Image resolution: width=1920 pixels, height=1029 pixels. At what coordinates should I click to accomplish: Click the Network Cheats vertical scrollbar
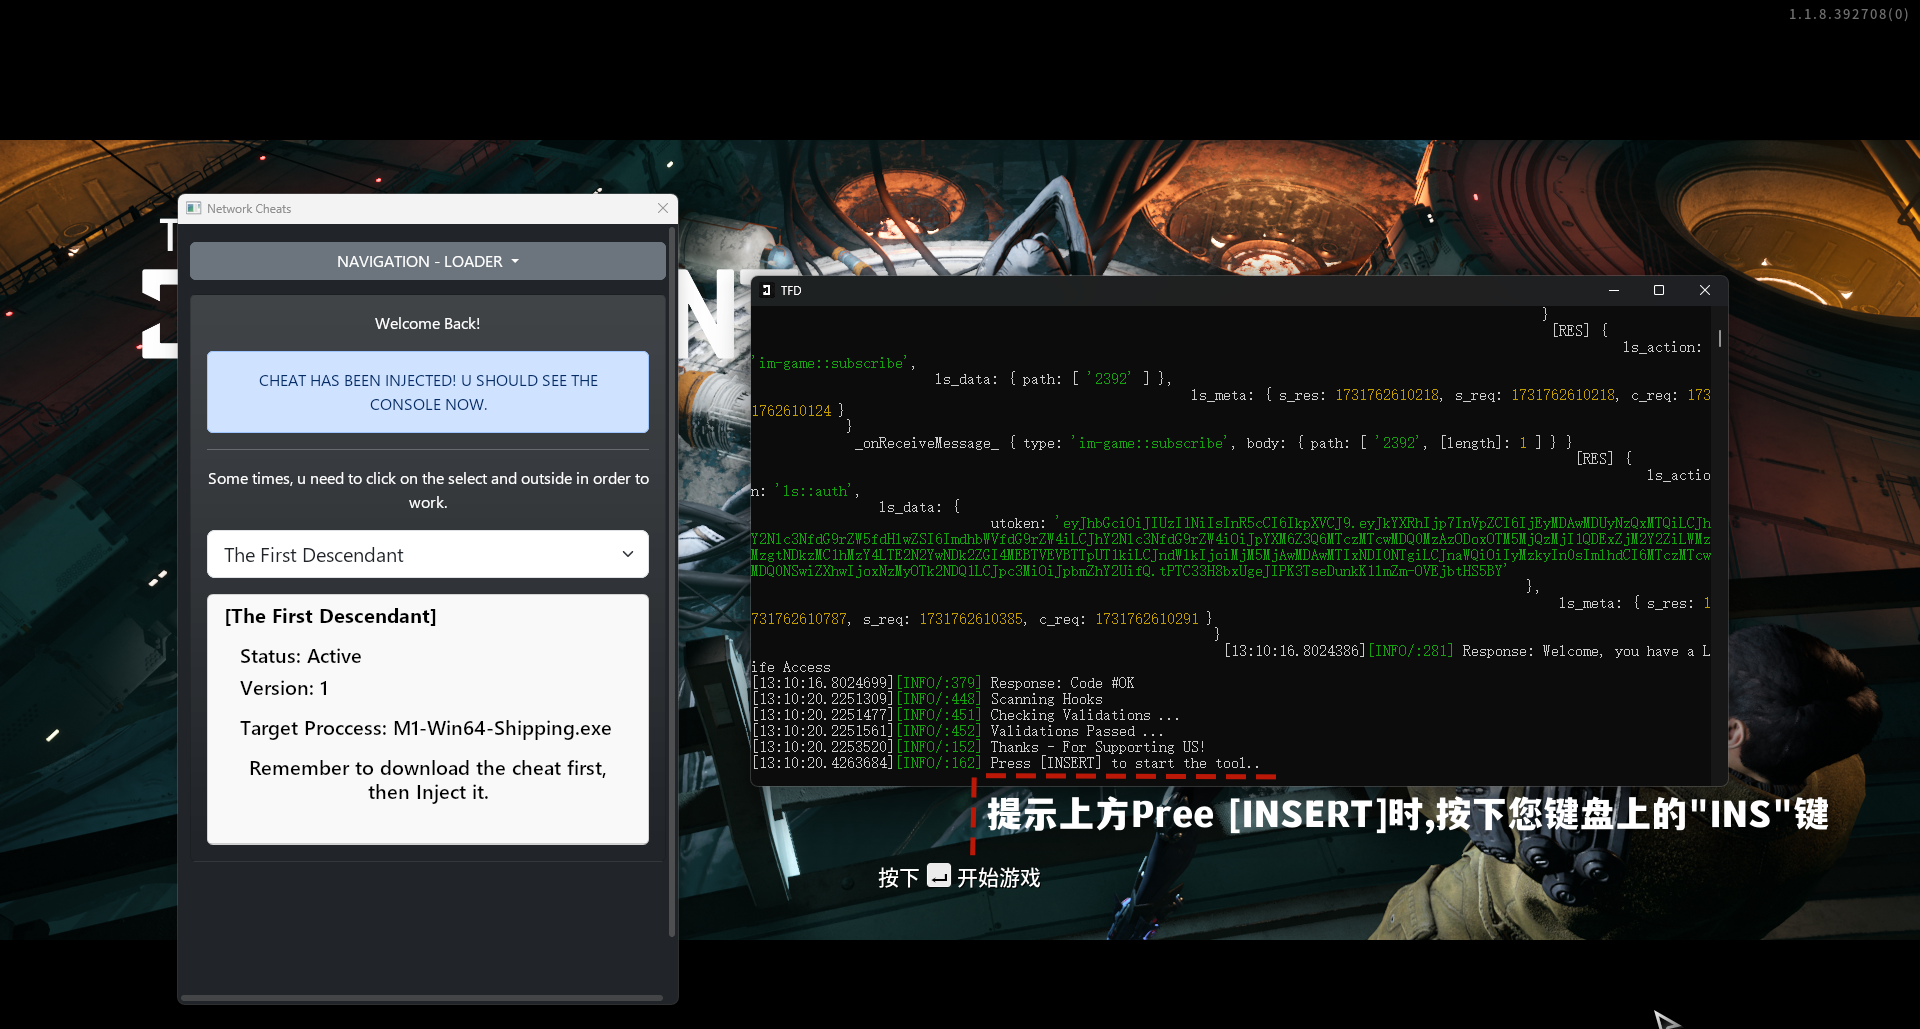pyautogui.click(x=672, y=580)
